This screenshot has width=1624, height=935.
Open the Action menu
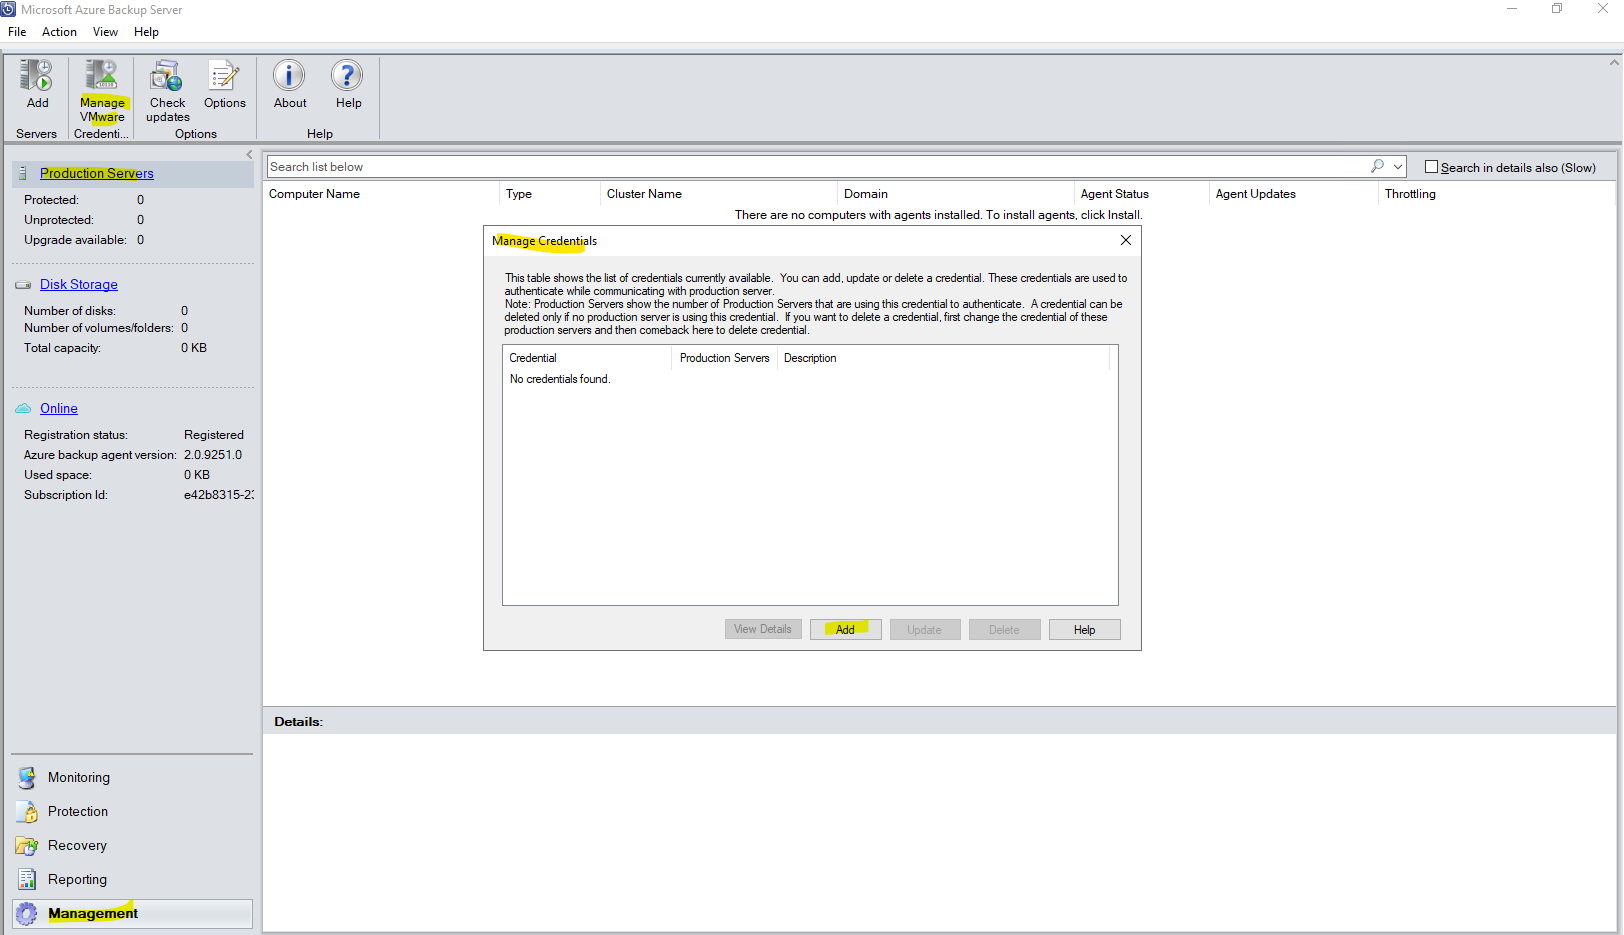coord(59,32)
